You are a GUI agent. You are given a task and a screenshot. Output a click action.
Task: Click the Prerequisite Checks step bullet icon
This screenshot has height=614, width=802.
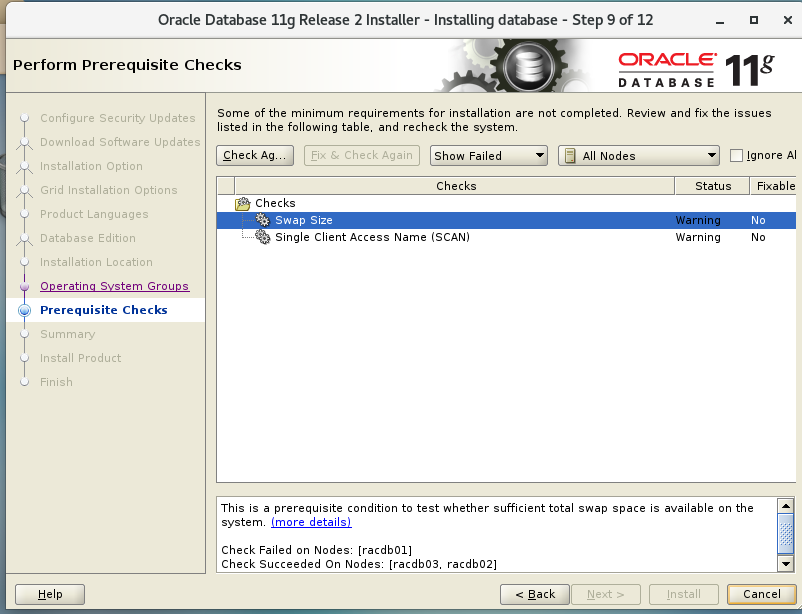point(23,310)
